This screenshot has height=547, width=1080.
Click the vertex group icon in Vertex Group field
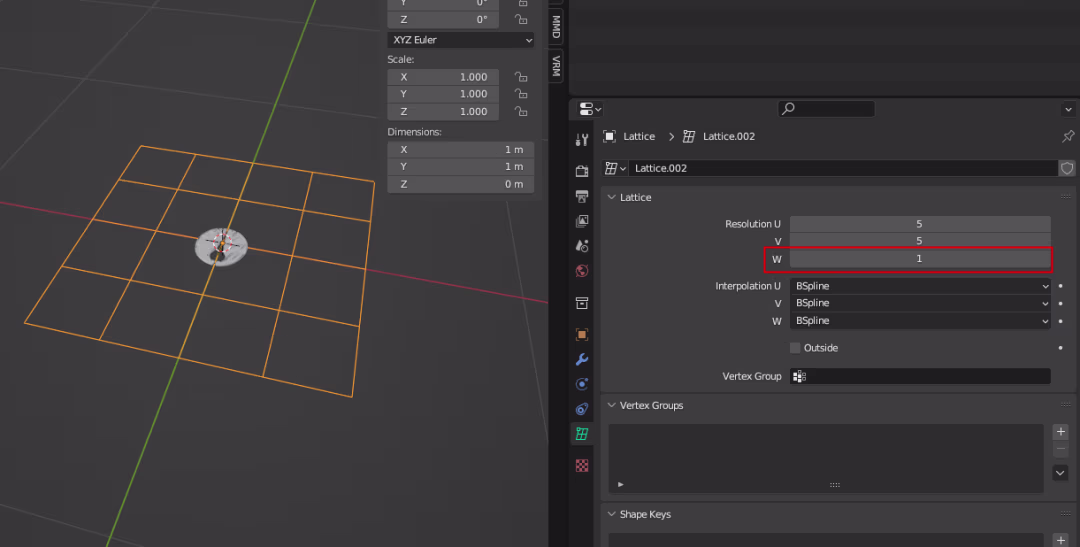point(799,376)
